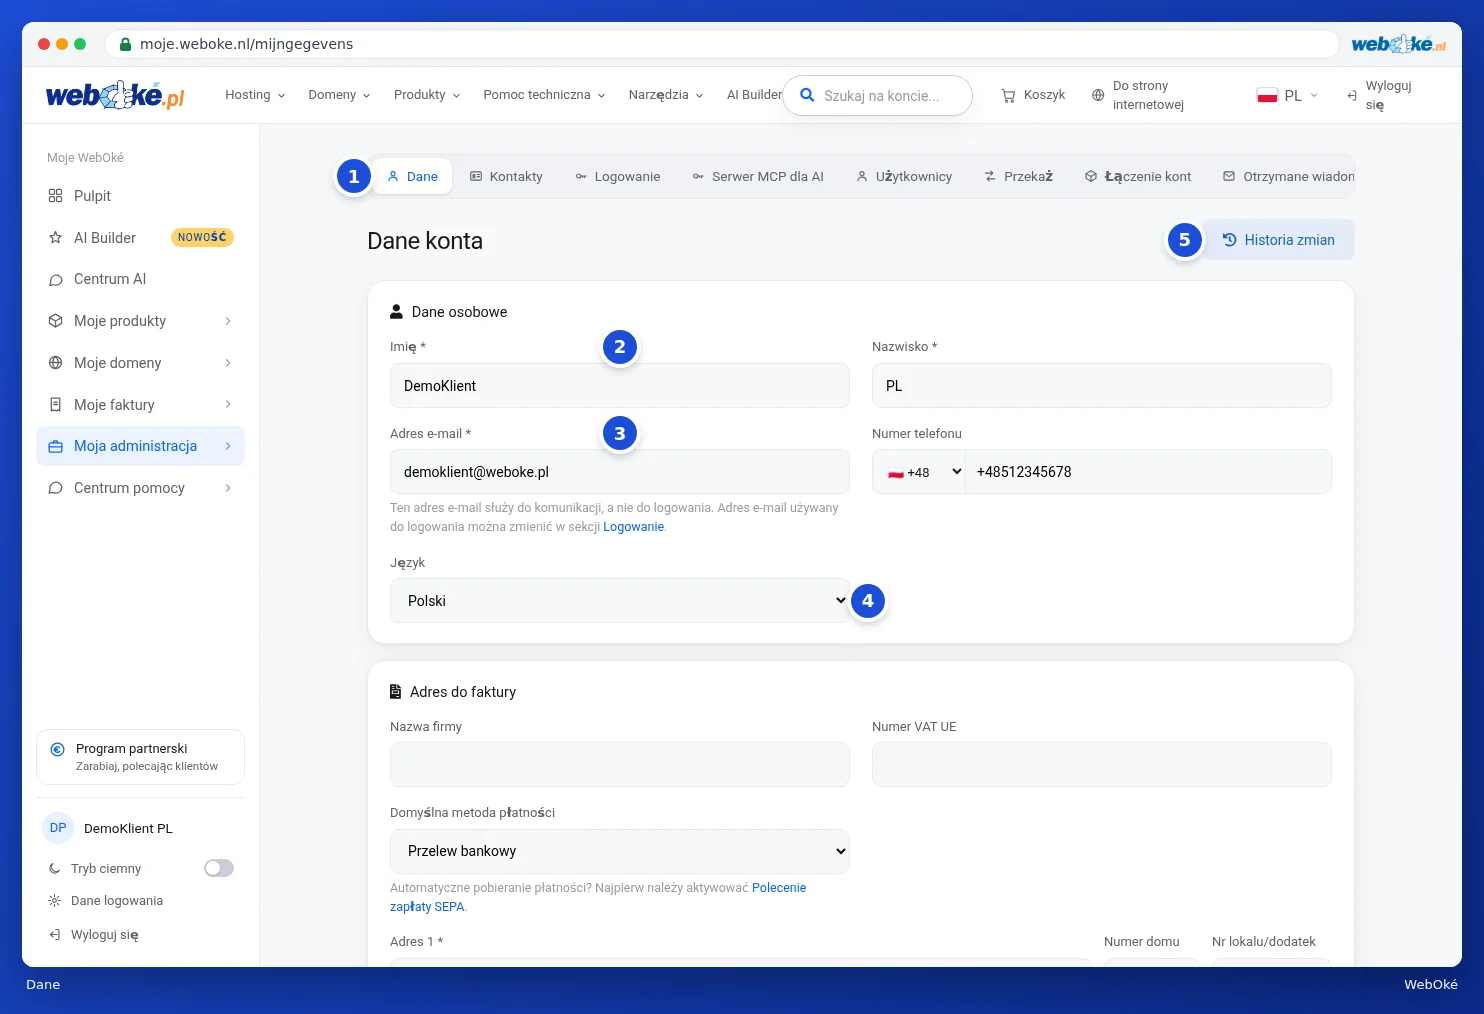Click the Historia zmian button
Image resolution: width=1484 pixels, height=1014 pixels.
click(x=1279, y=240)
